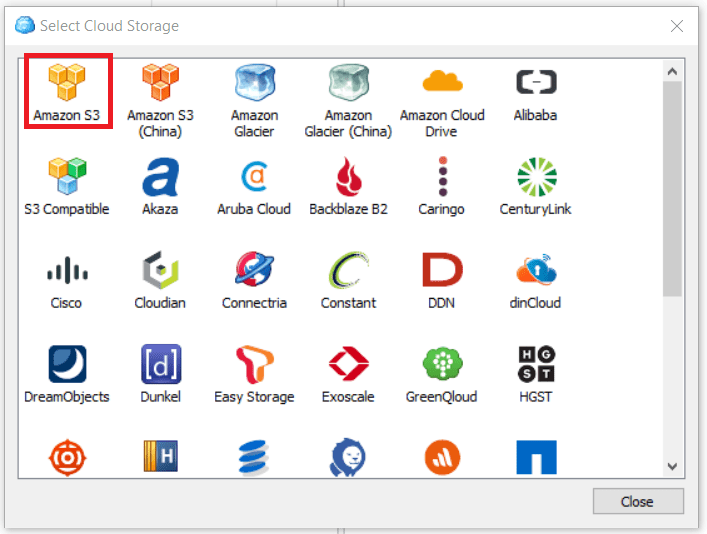Screen dimensions: 707x534
Task: Click the vertical scrollbar thumb
Action: 672,189
